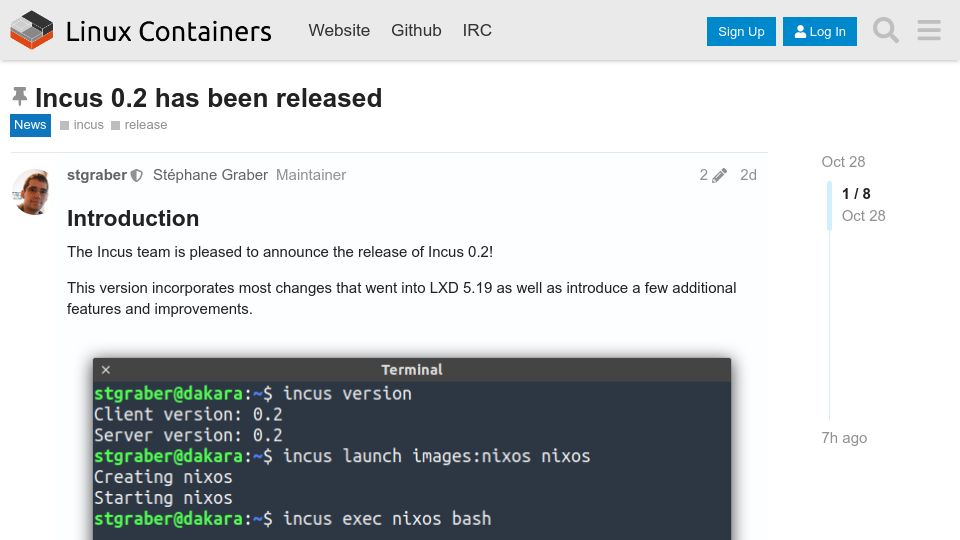Click the pencil edit history icon
The image size is (960, 540).
click(x=719, y=175)
